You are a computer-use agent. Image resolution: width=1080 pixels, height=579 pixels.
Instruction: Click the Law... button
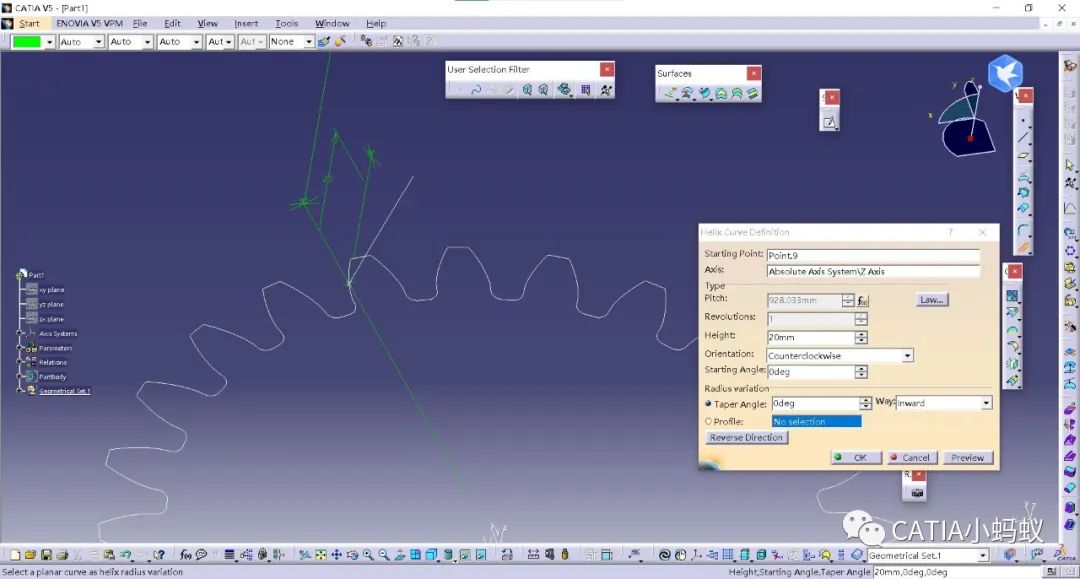(932, 299)
